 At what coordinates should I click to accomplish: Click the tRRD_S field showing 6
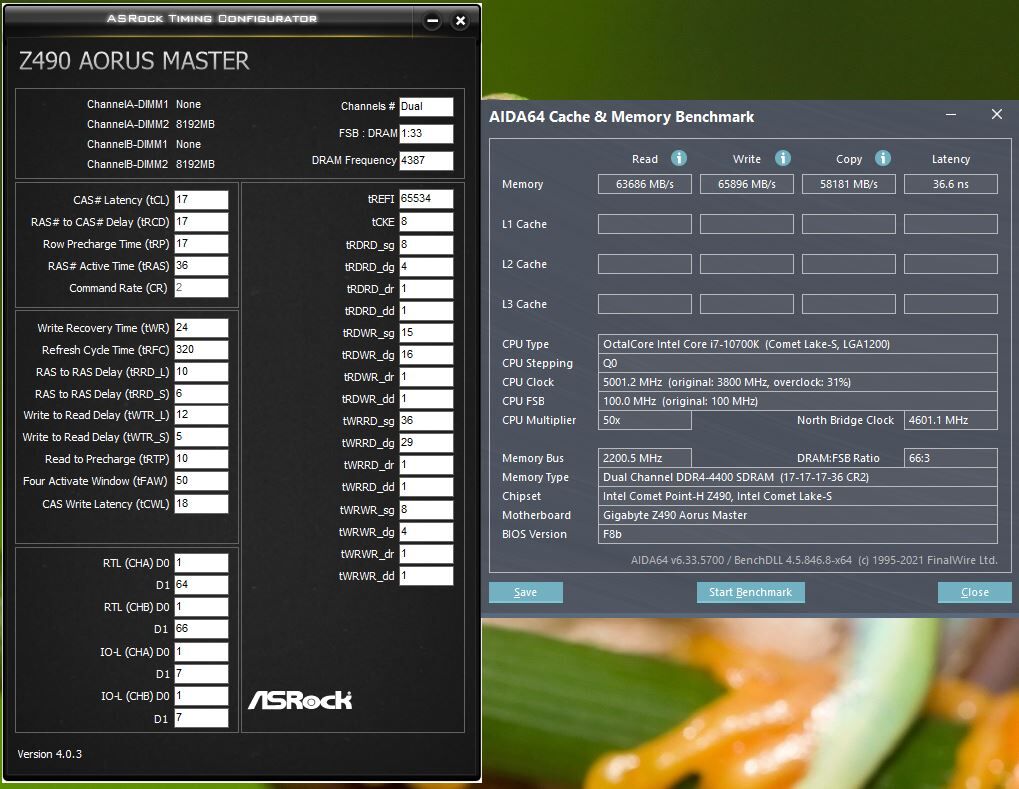click(x=201, y=394)
